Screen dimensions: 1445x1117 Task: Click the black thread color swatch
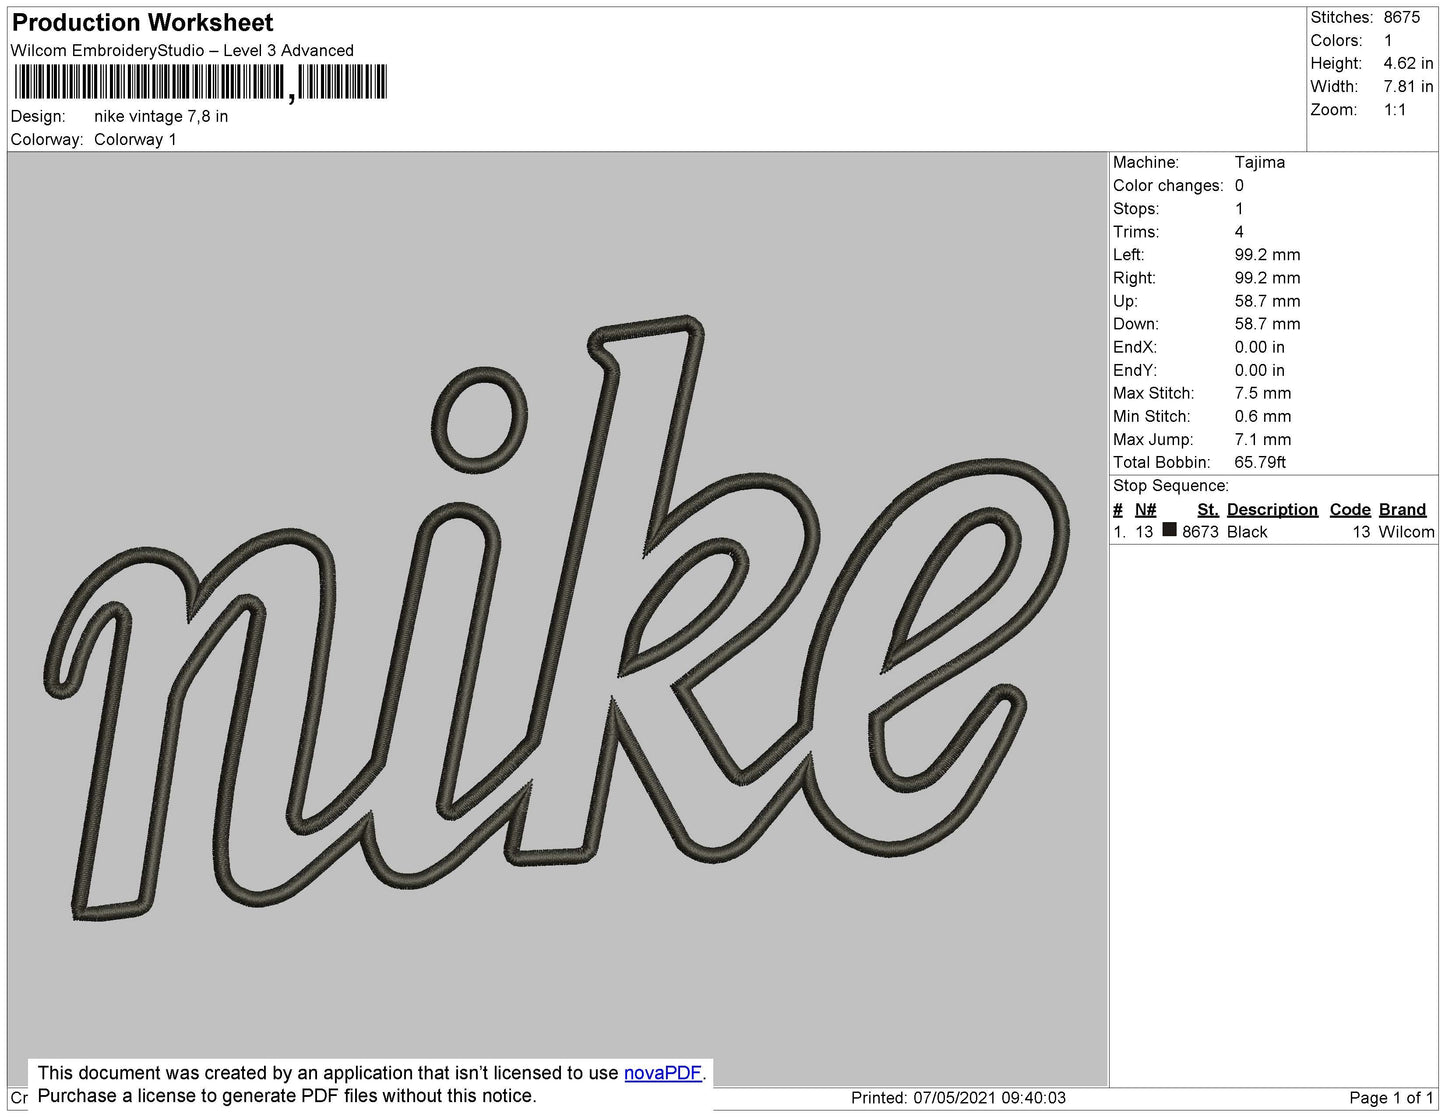point(1169,531)
